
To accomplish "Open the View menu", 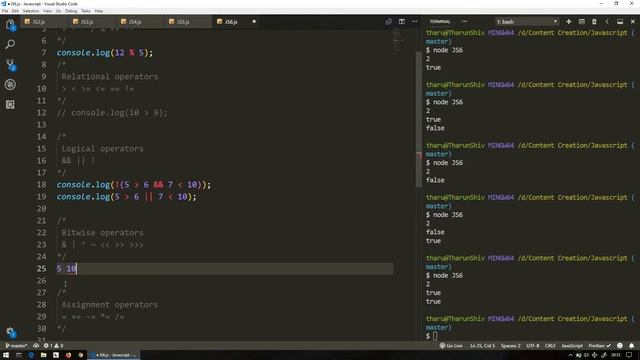I will click(x=48, y=11).
